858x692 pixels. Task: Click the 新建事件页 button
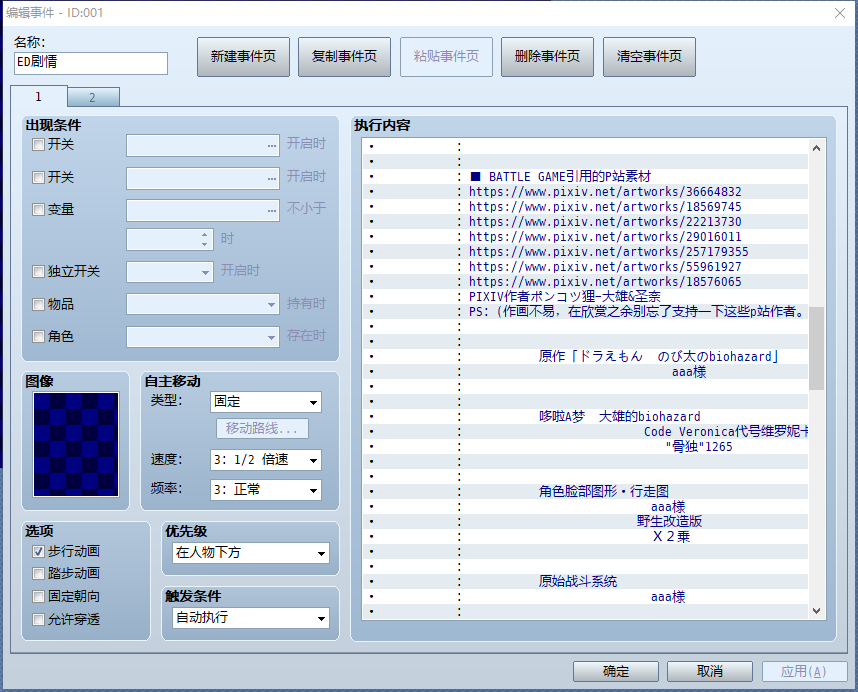point(244,57)
